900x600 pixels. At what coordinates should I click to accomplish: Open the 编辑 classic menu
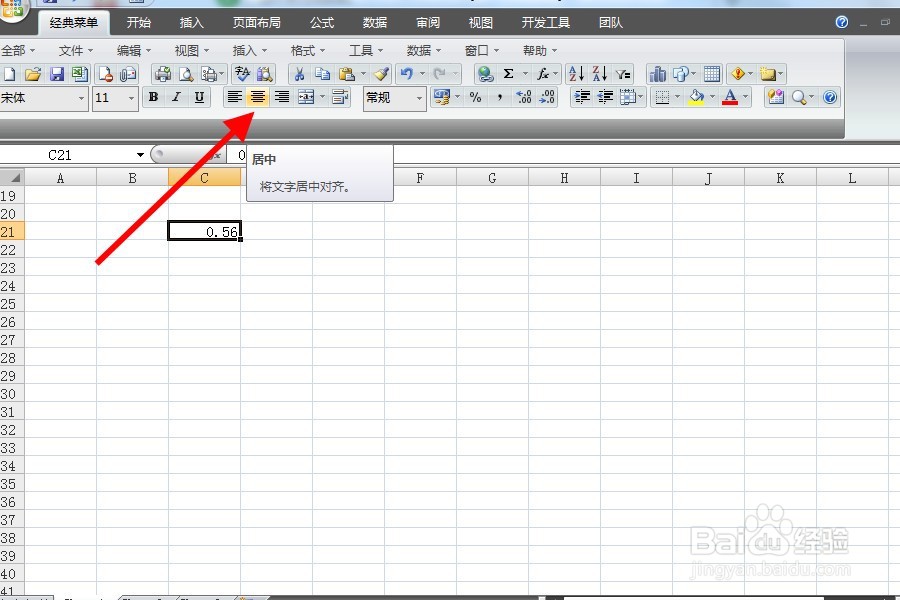click(x=133, y=51)
